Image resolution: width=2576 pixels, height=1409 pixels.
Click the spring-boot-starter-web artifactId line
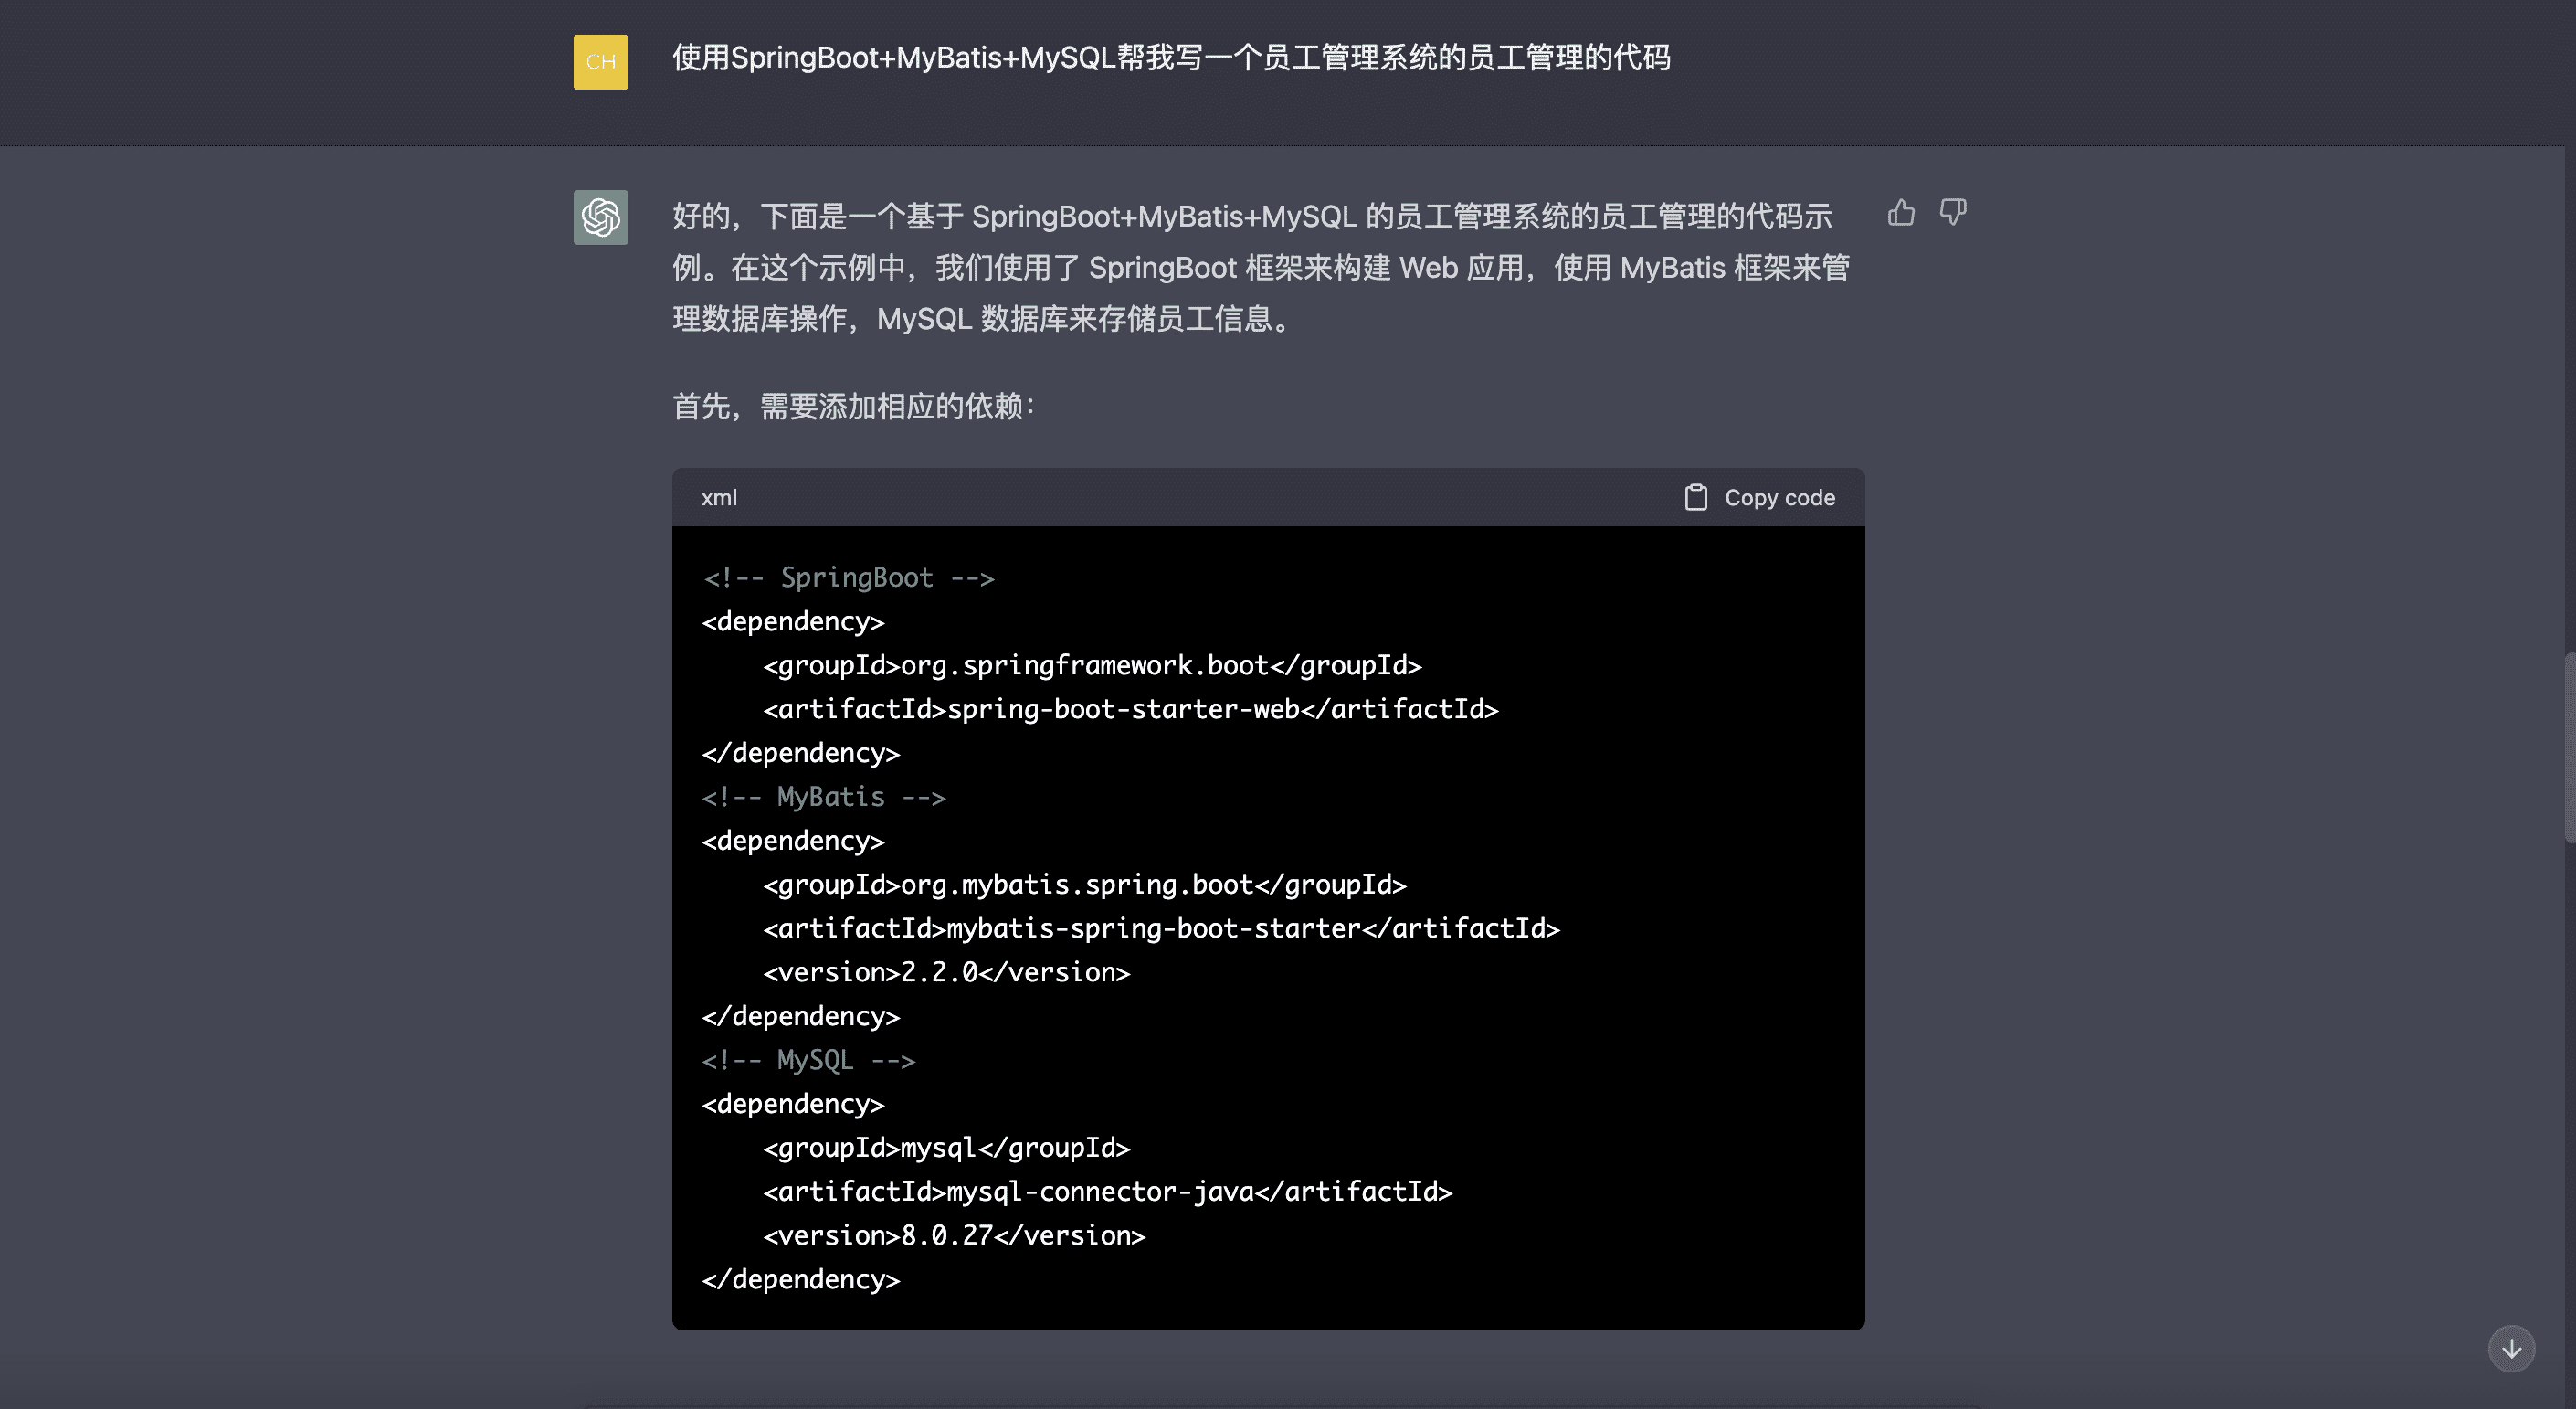tap(1130, 709)
